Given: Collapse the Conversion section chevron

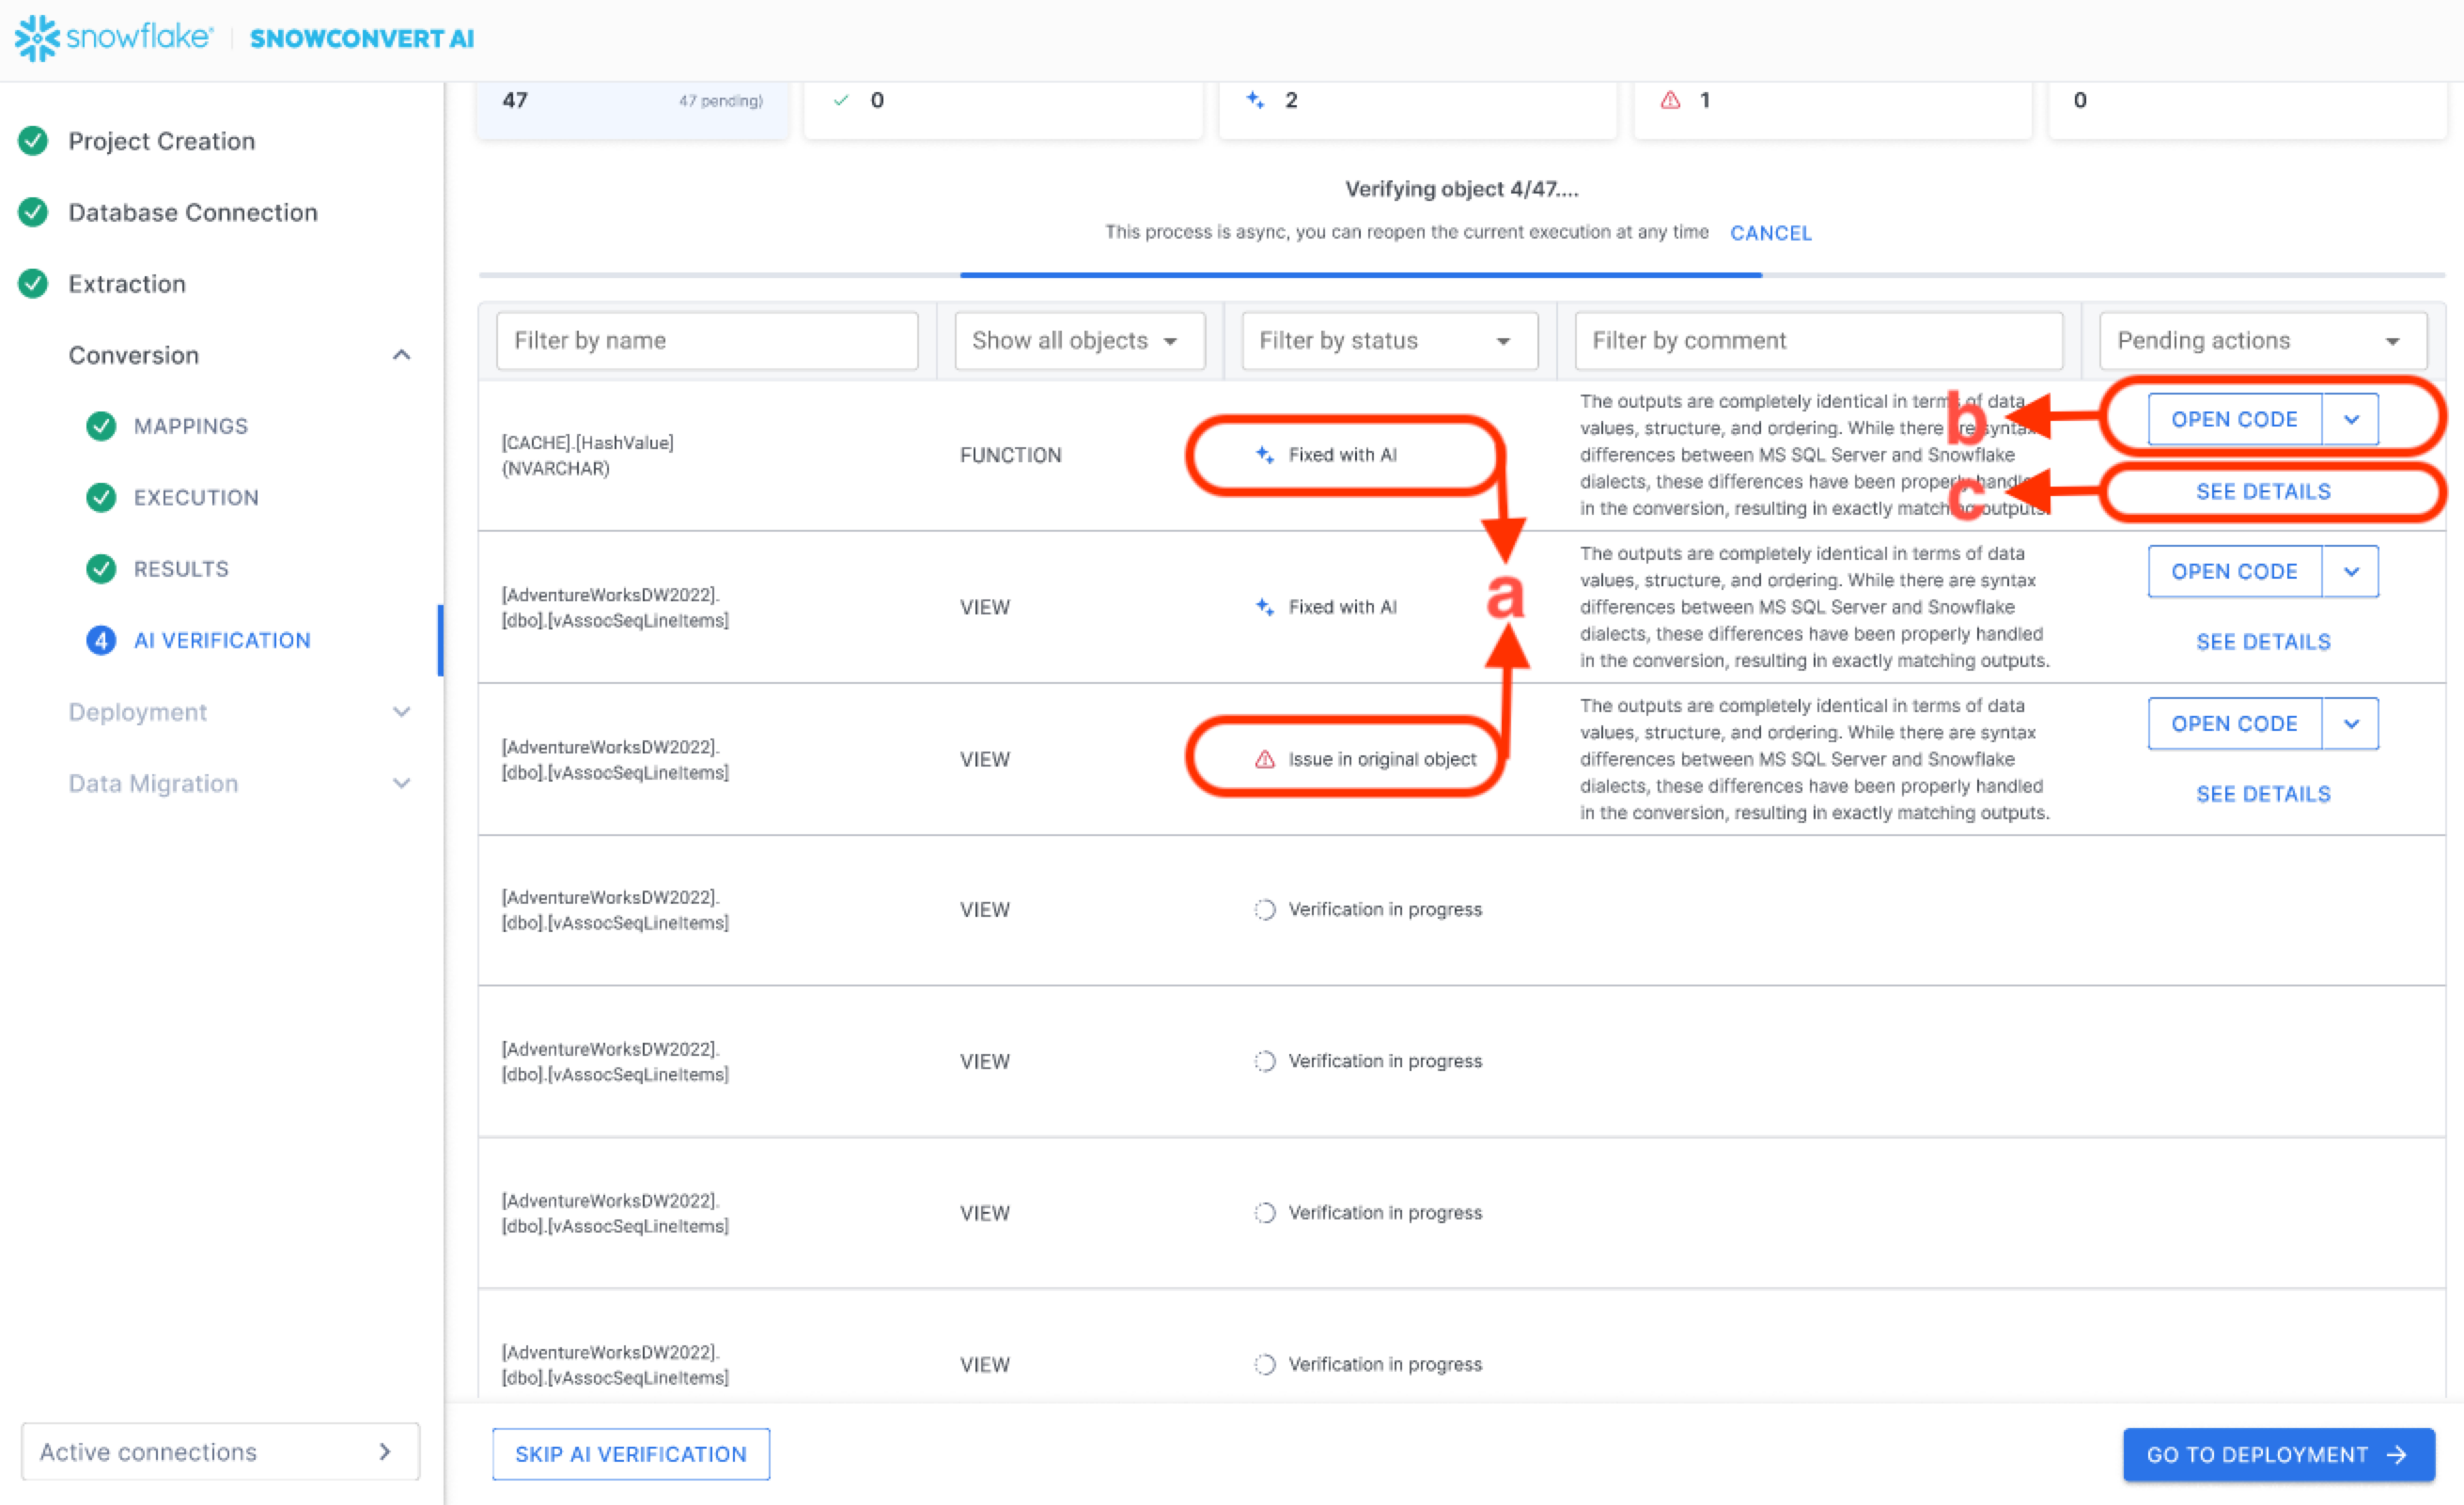Looking at the screenshot, I should [x=402, y=355].
